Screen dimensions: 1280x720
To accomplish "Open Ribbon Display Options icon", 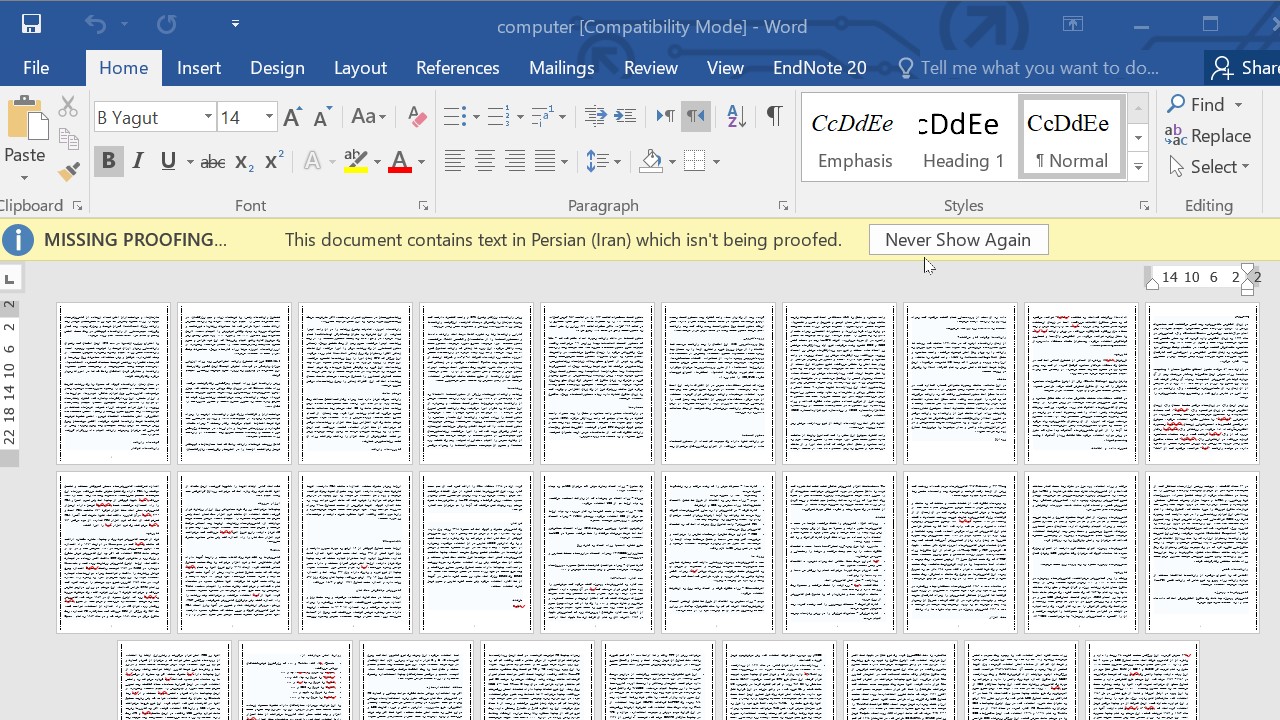I will tap(1073, 25).
